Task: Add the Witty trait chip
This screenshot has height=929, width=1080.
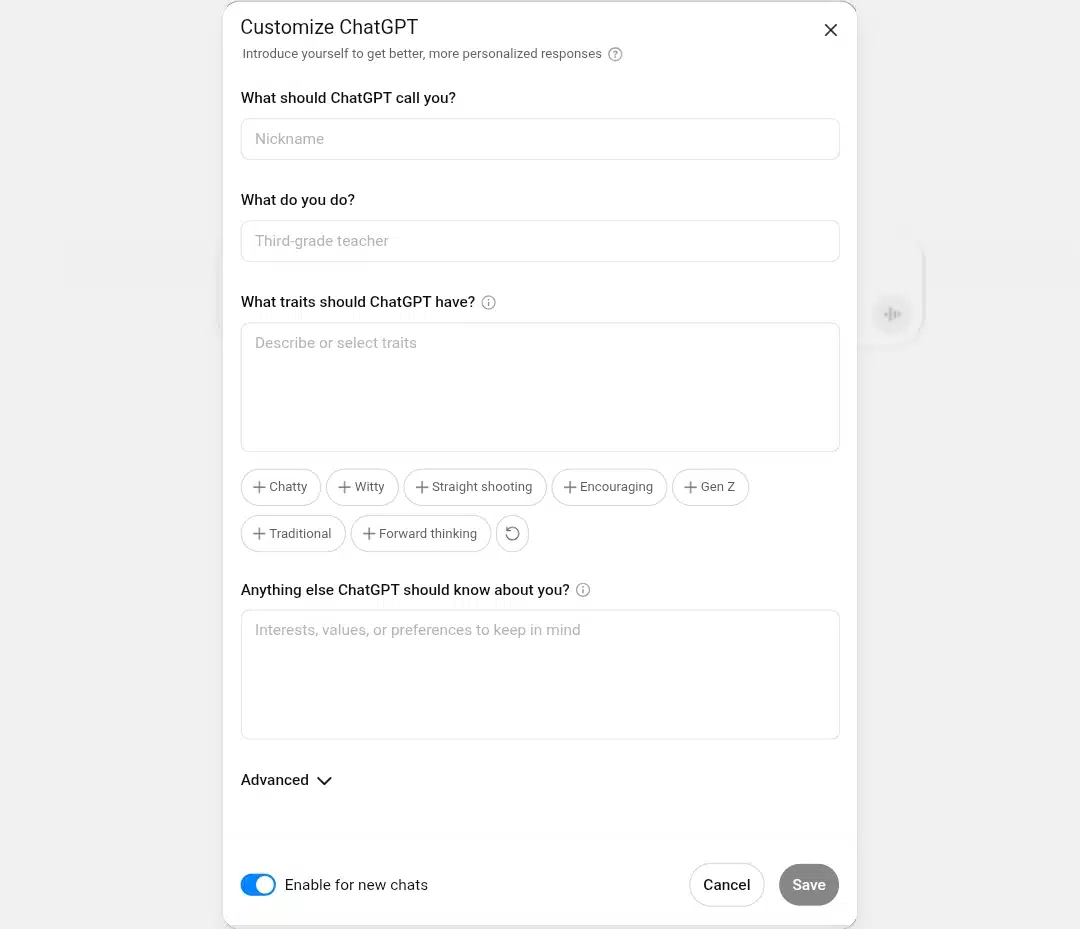Action: pyautogui.click(x=362, y=487)
